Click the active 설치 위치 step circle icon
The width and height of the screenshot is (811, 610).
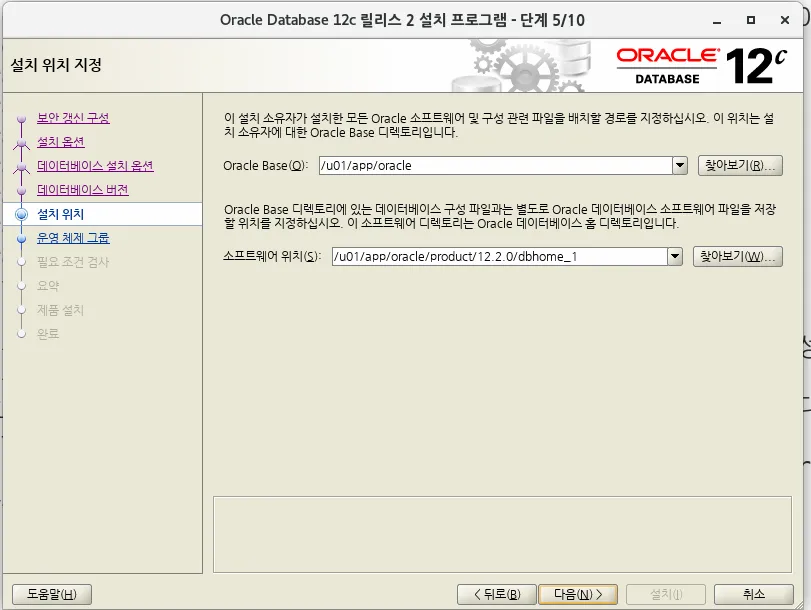pyautogui.click(x=21, y=214)
